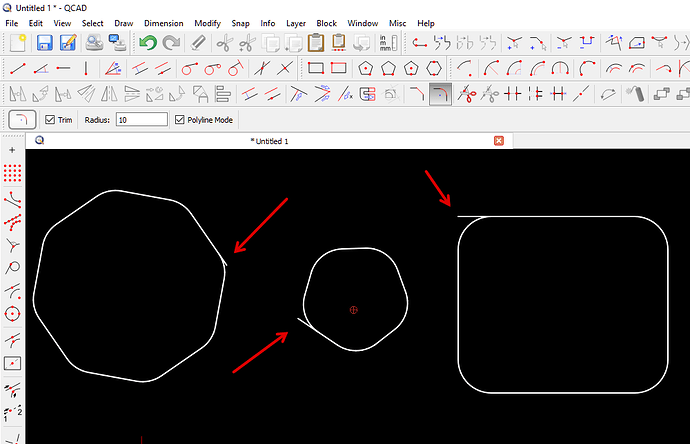Image resolution: width=690 pixels, height=444 pixels.
Task: Select the Round corners tool
Action: click(441, 94)
